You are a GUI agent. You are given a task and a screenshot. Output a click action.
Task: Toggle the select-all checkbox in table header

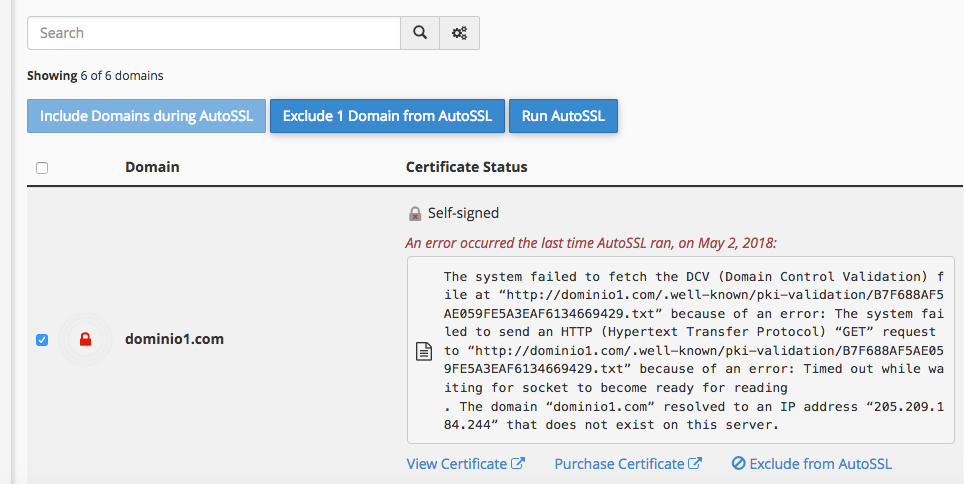pos(42,168)
